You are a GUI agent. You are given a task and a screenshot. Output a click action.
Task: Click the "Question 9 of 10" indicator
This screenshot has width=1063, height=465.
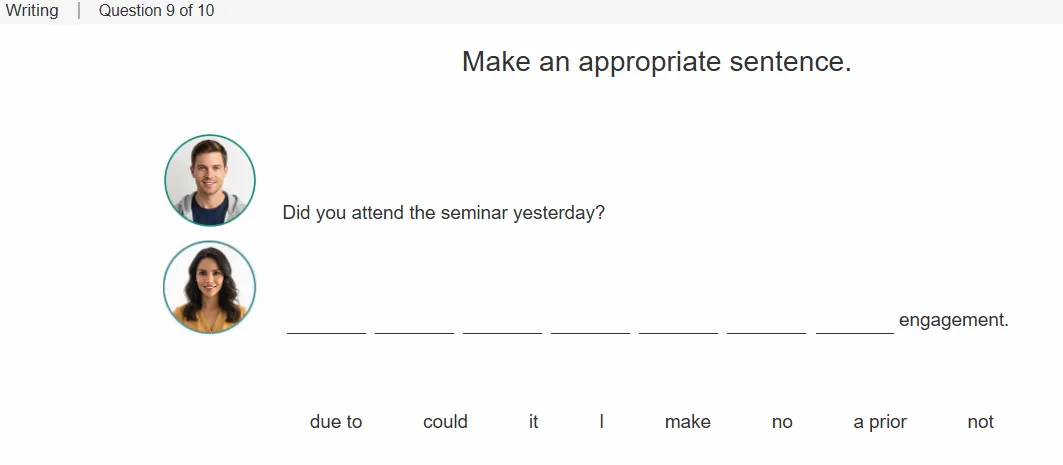click(157, 11)
